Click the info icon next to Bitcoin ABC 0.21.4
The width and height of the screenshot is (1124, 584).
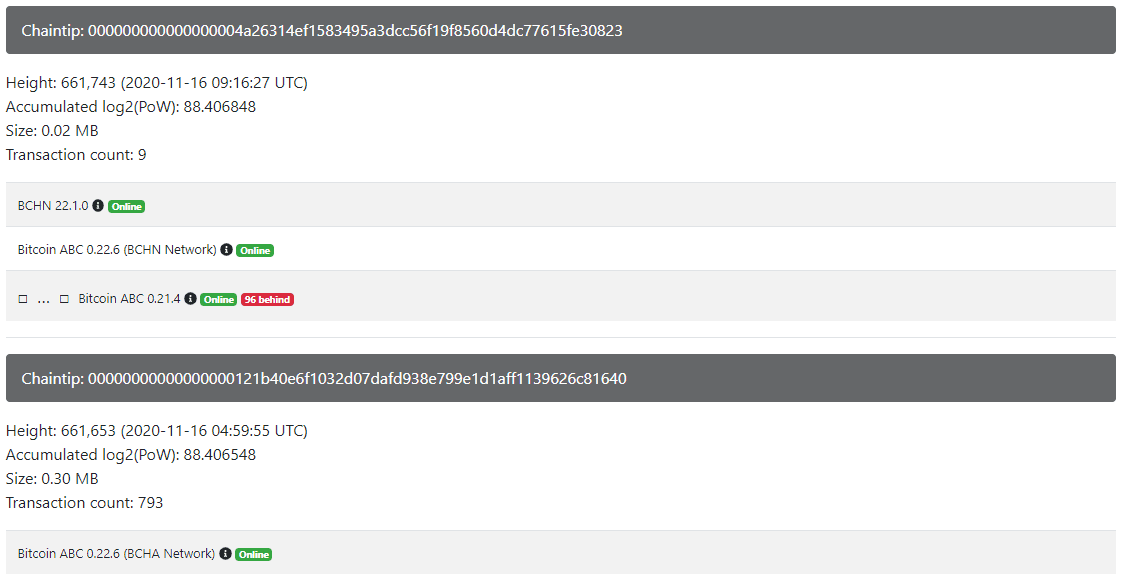click(190, 299)
